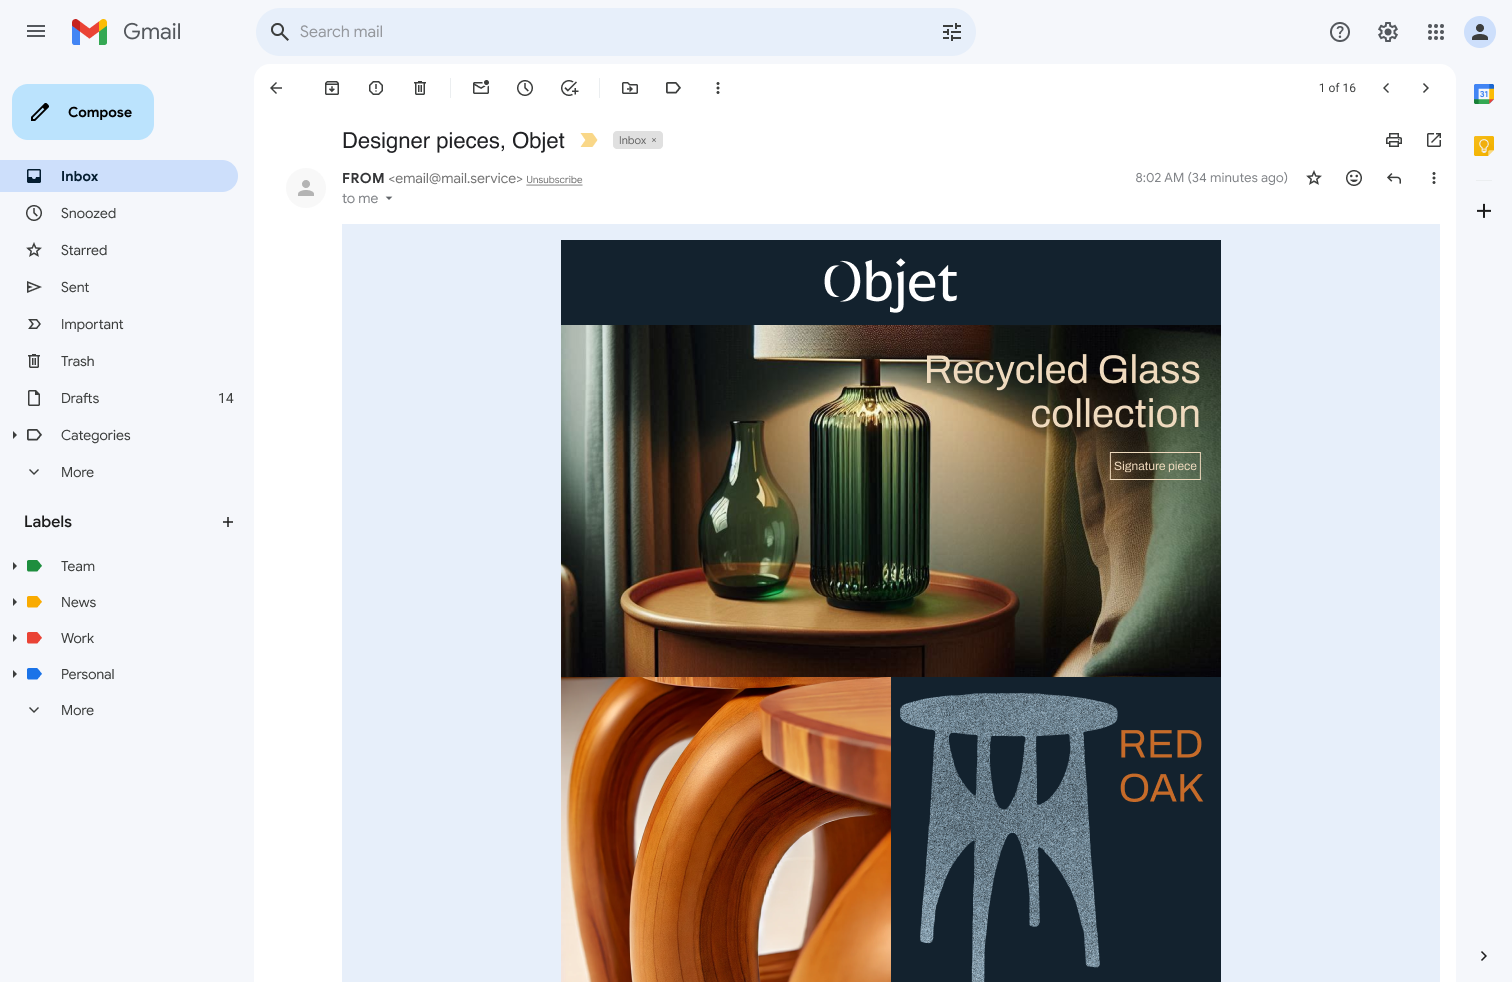Image resolution: width=1512 pixels, height=982 pixels.
Task: Open Google Keep side panel
Action: pos(1484,146)
